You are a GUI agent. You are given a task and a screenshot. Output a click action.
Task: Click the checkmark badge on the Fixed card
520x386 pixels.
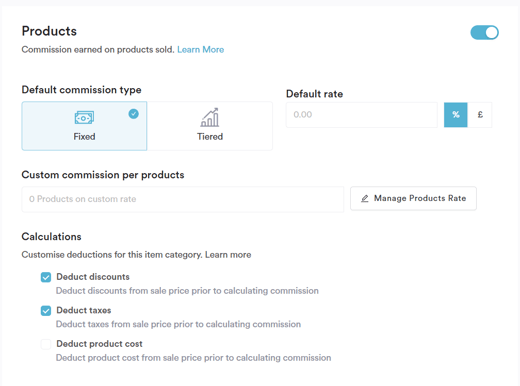[x=134, y=114]
